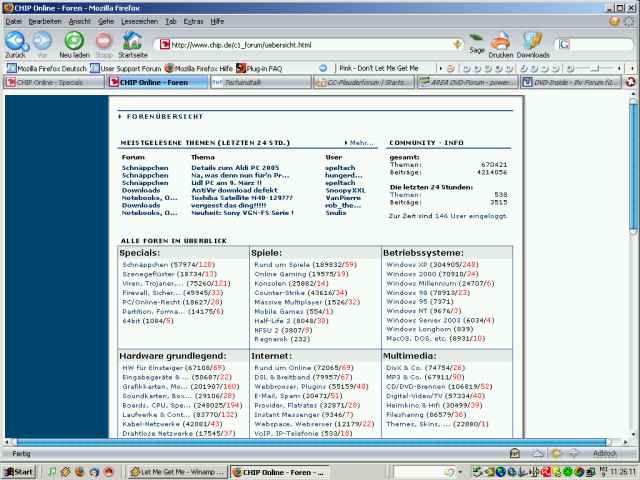Screen dimensions: 640x480
Task: Click the Thunderbird quick launch icon
Action: pos(93,472)
